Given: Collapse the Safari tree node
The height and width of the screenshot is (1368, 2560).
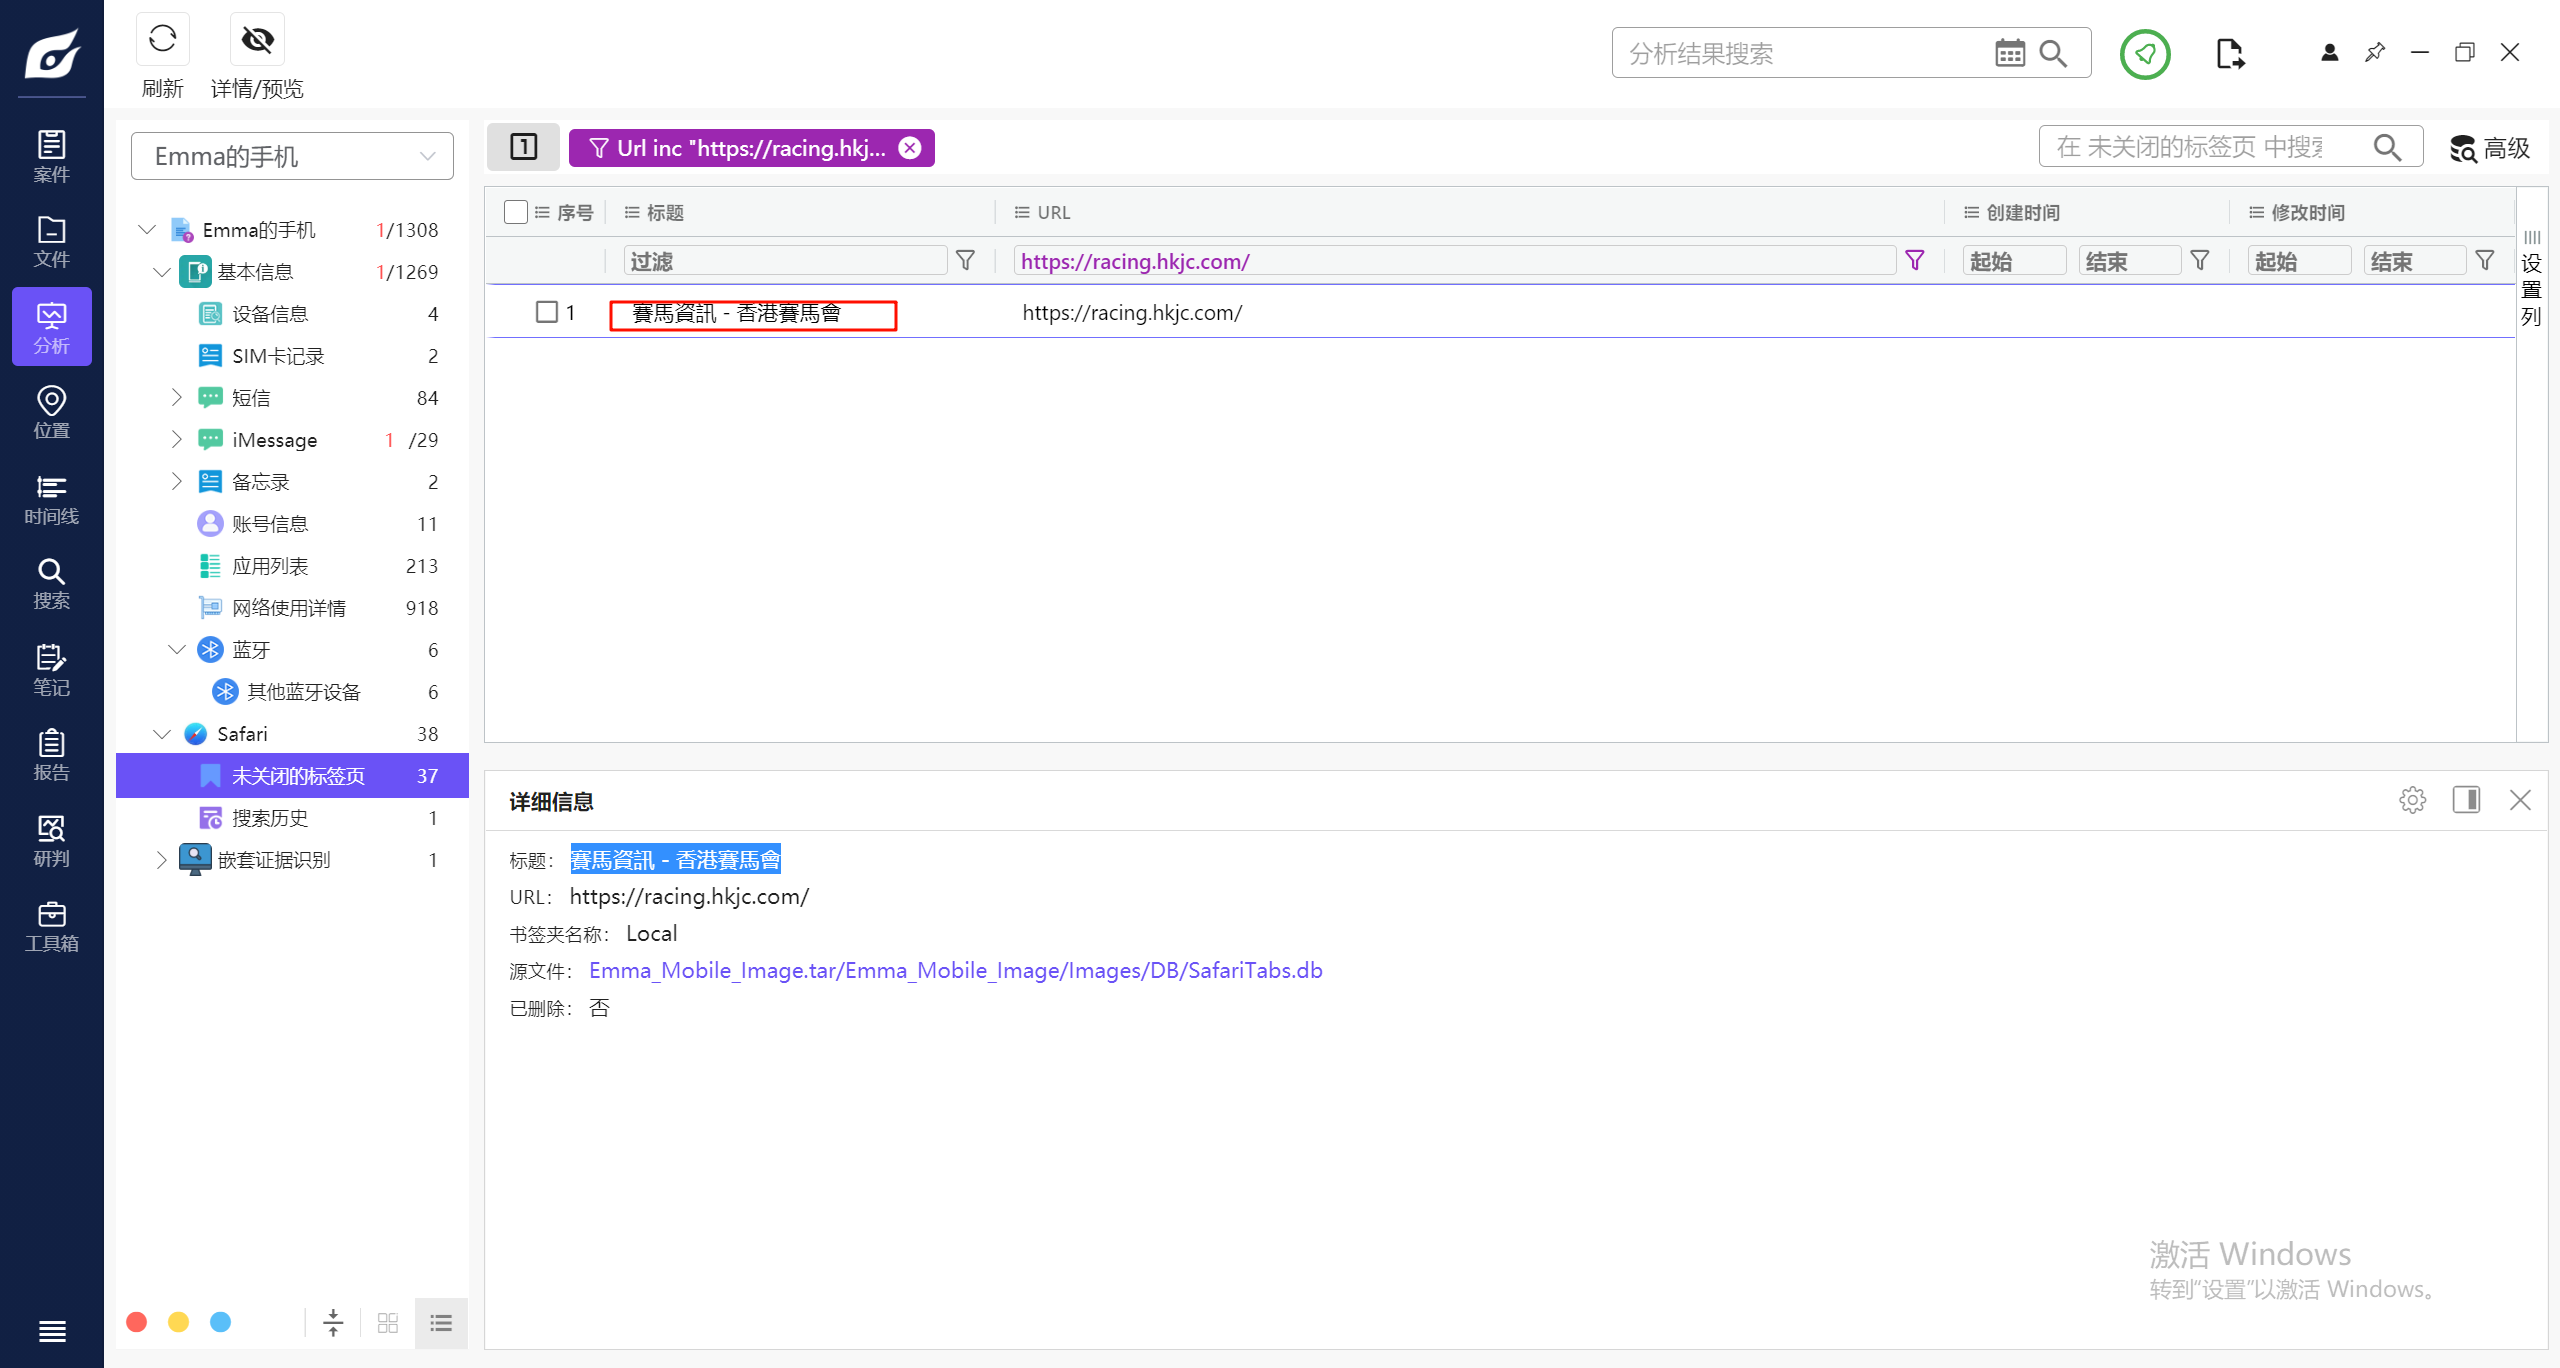Looking at the screenshot, I should click(161, 734).
